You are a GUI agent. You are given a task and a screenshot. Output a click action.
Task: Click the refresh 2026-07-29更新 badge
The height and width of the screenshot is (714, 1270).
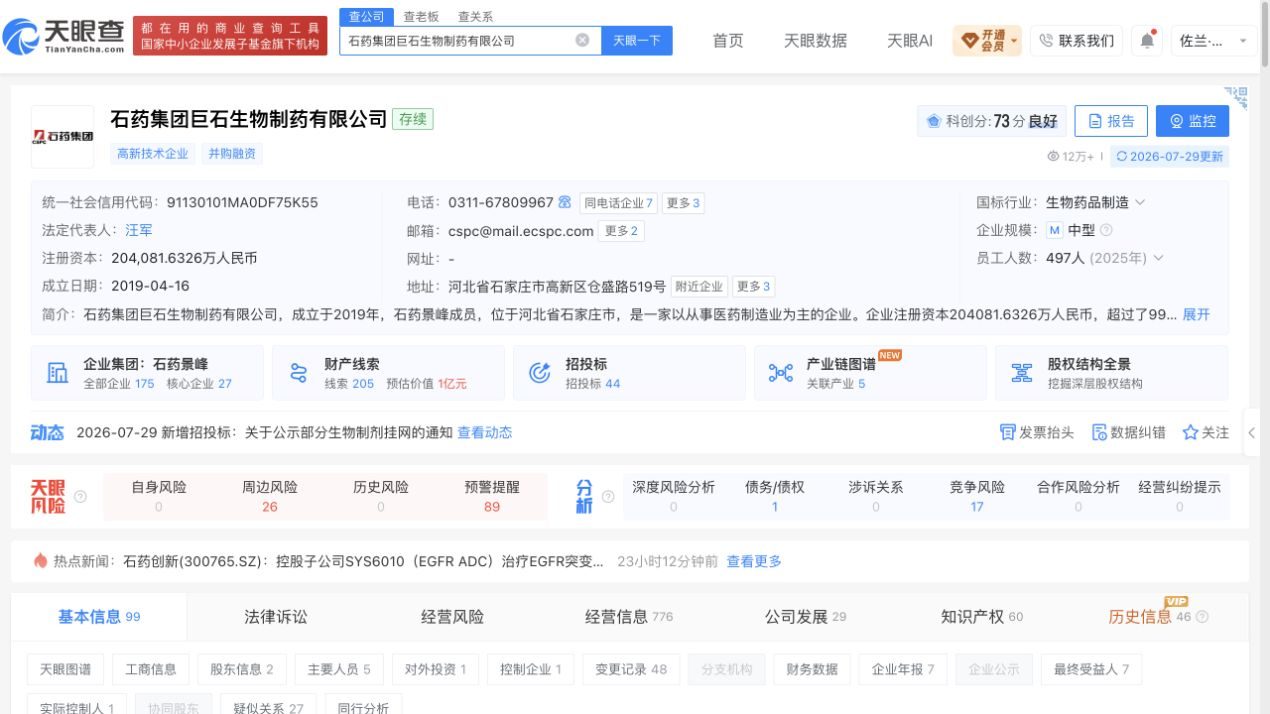pos(1169,156)
